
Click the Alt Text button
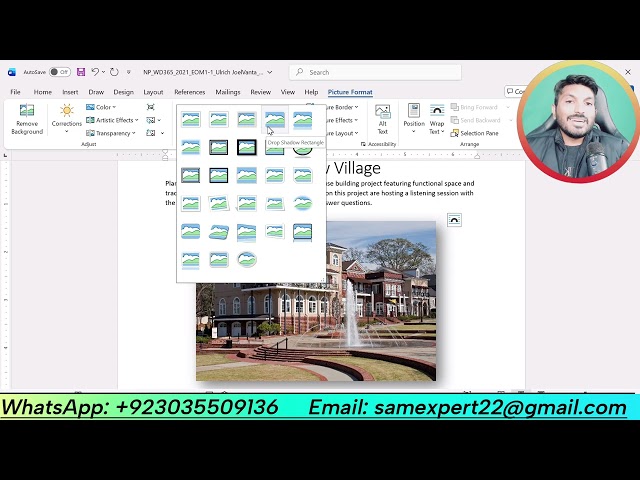pyautogui.click(x=382, y=119)
